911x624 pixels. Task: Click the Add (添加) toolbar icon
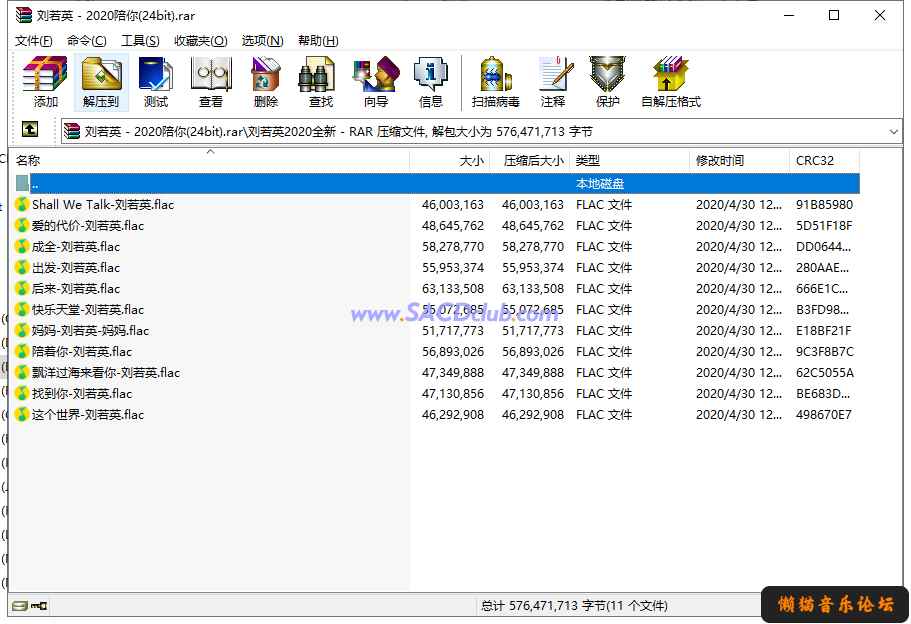(x=45, y=82)
